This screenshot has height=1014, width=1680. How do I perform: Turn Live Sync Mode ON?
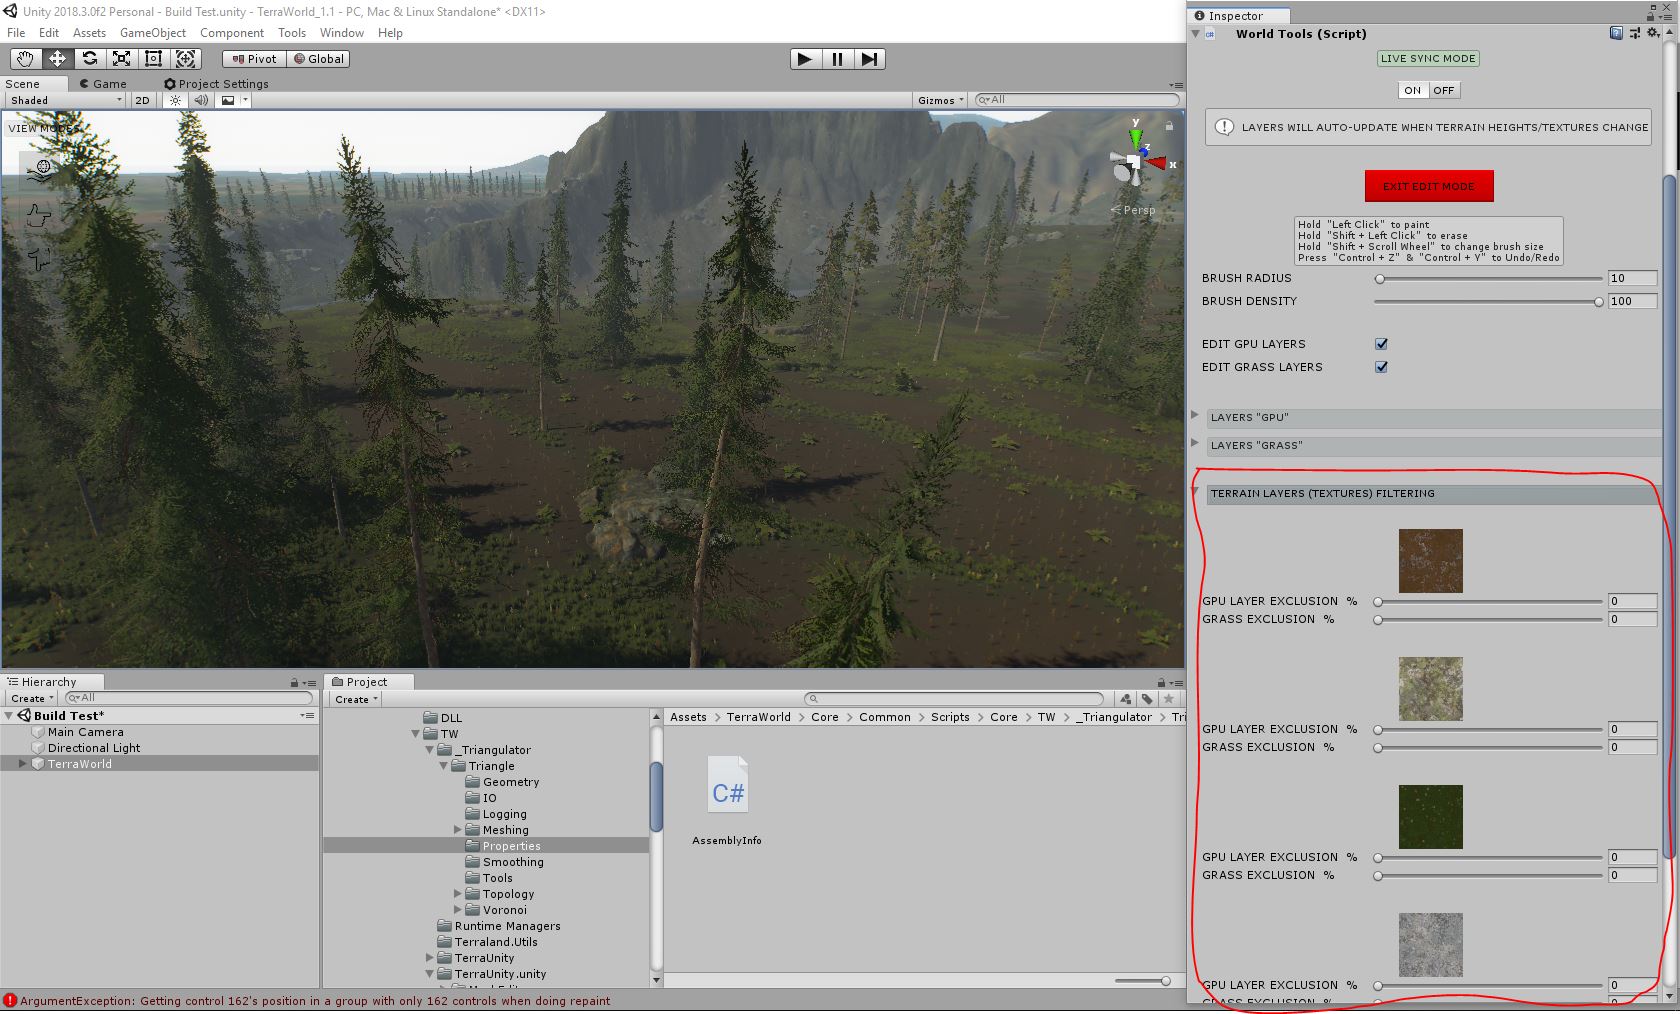point(1412,90)
